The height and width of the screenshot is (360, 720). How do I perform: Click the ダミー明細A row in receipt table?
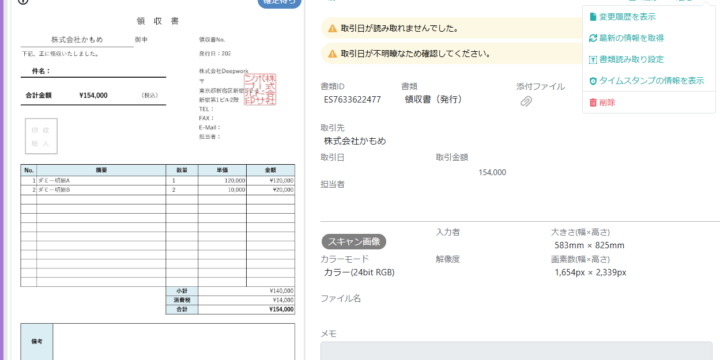[x=158, y=180]
